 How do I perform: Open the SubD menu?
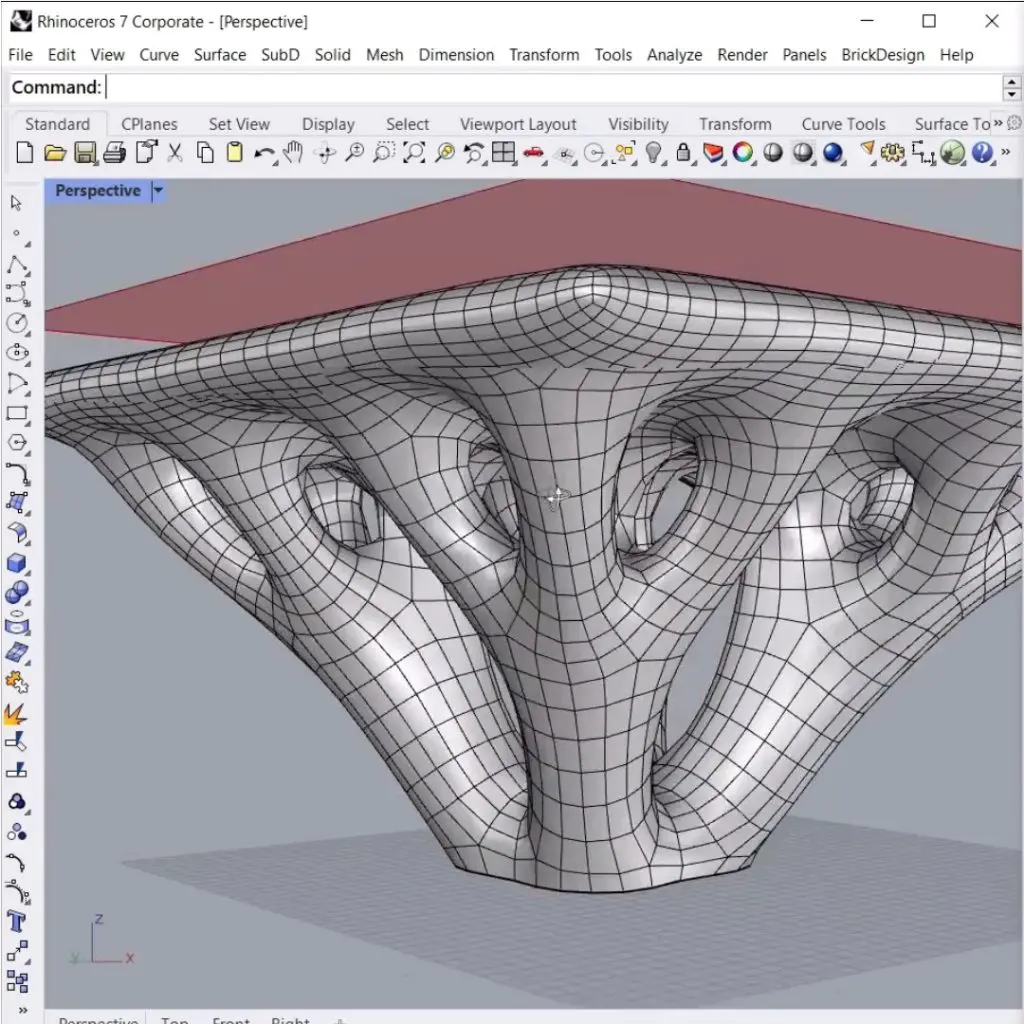tap(280, 55)
